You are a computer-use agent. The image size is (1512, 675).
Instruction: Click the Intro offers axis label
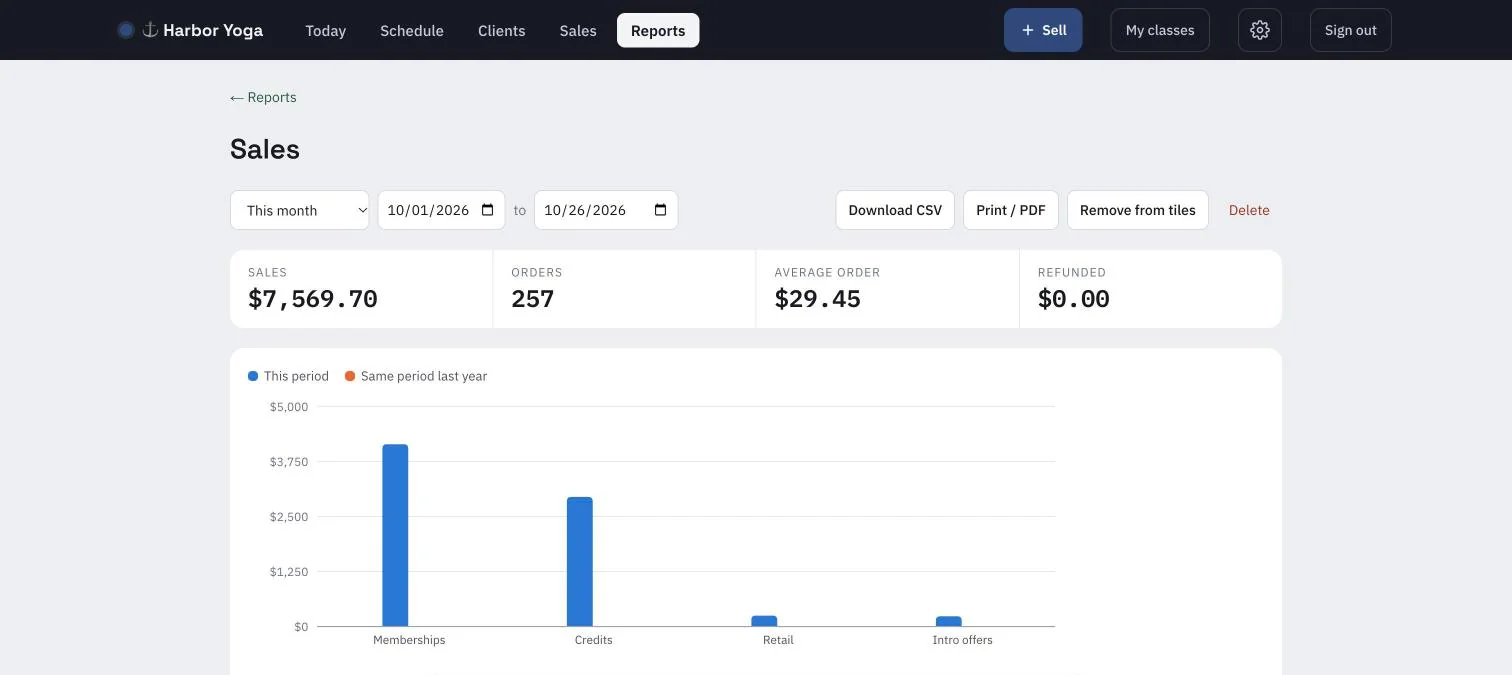[x=962, y=640]
